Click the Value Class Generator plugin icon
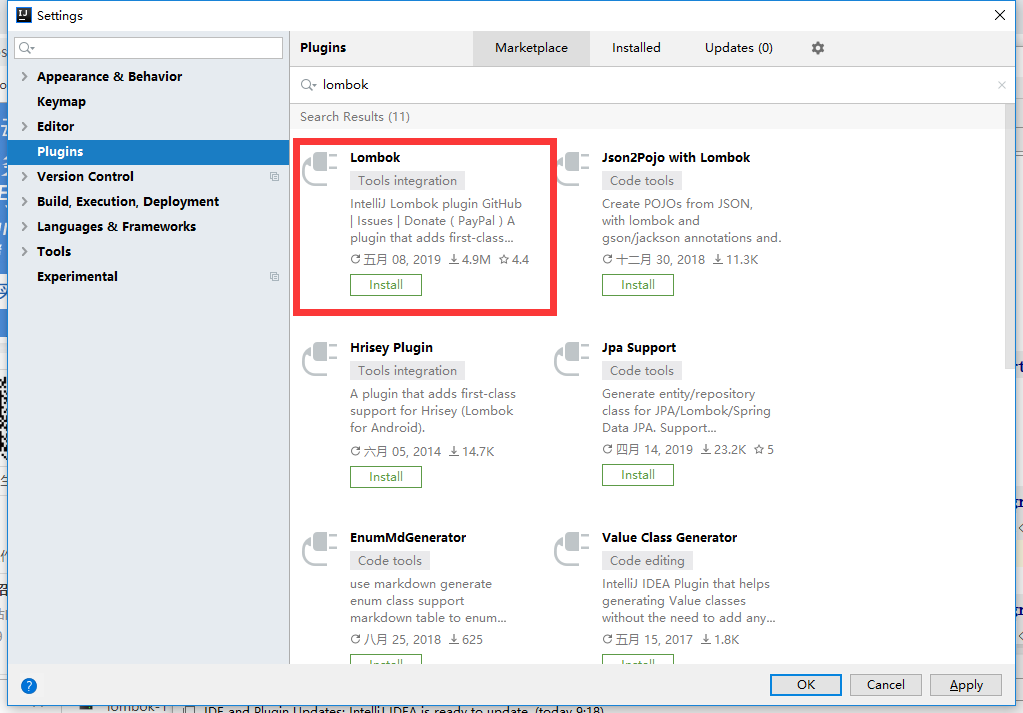The image size is (1023, 713). tap(572, 549)
